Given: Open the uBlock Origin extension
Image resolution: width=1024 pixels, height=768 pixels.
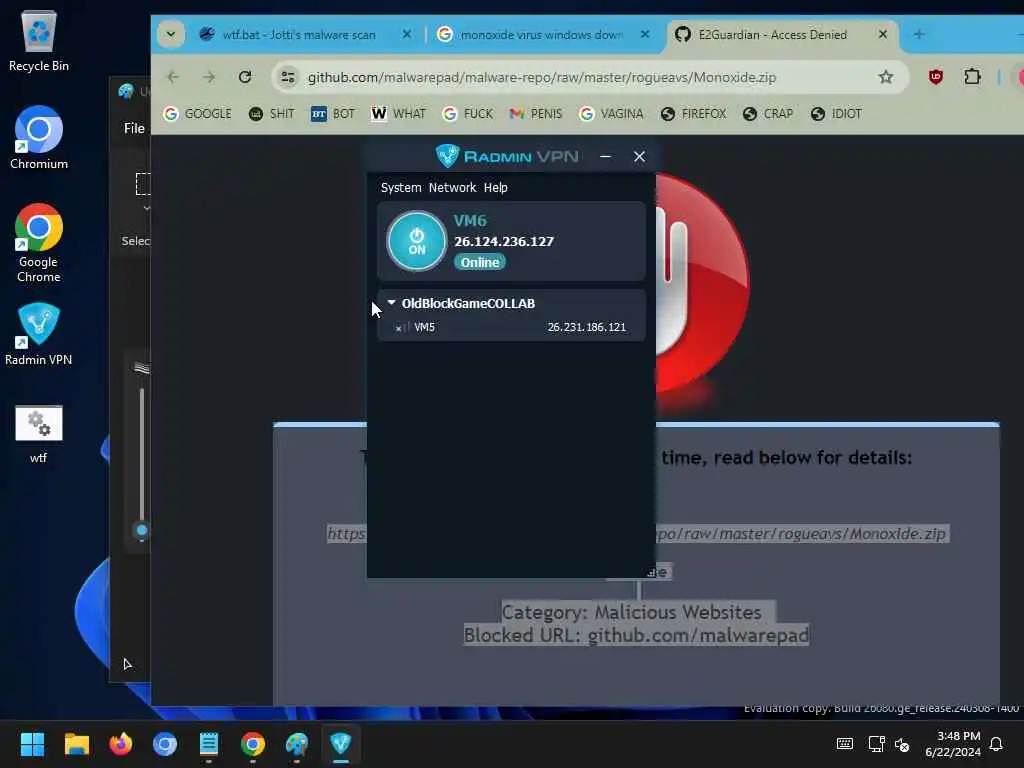Looking at the screenshot, I should (935, 77).
